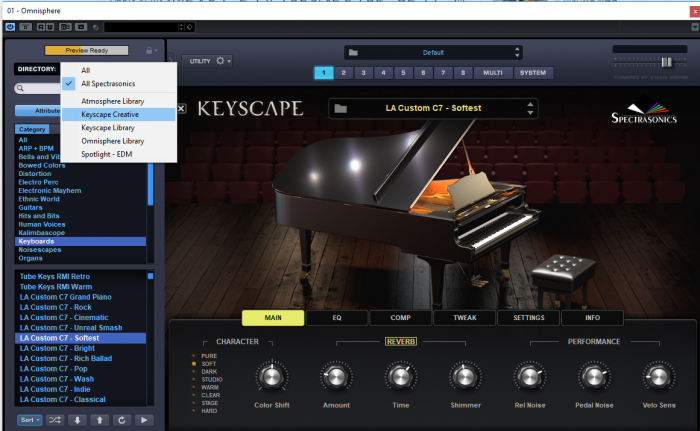Open the INFO tab
The width and height of the screenshot is (700, 431).
point(592,318)
